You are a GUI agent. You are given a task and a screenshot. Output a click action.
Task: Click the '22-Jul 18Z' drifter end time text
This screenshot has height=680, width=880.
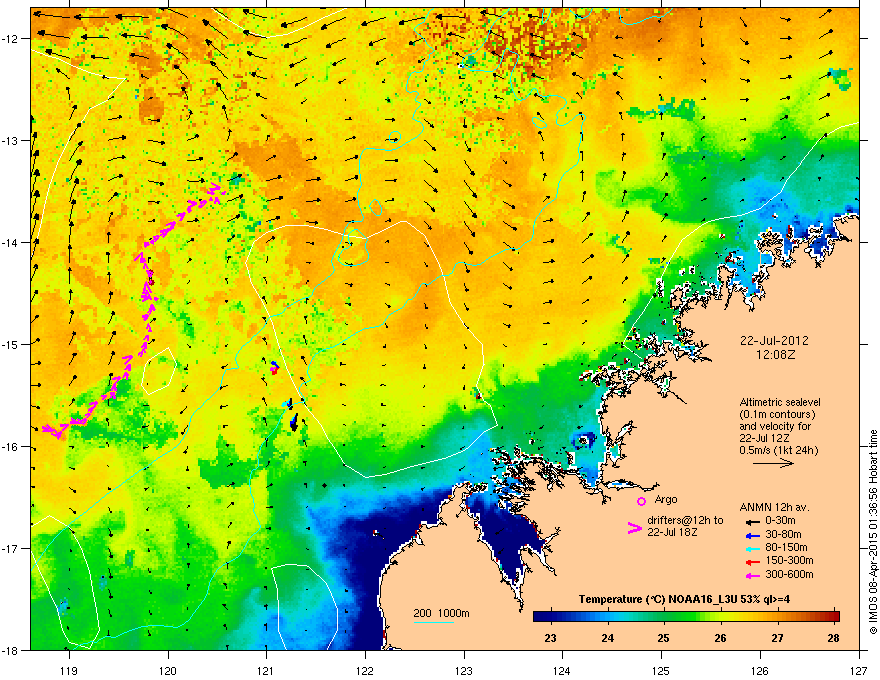672,532
